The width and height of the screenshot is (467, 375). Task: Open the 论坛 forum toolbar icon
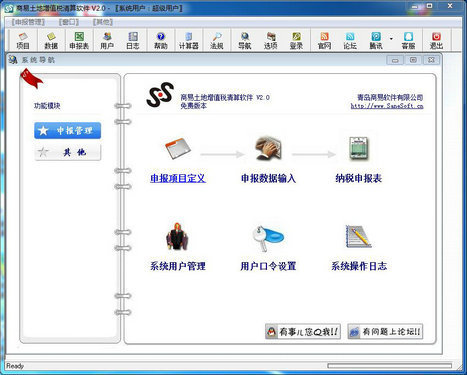click(350, 41)
